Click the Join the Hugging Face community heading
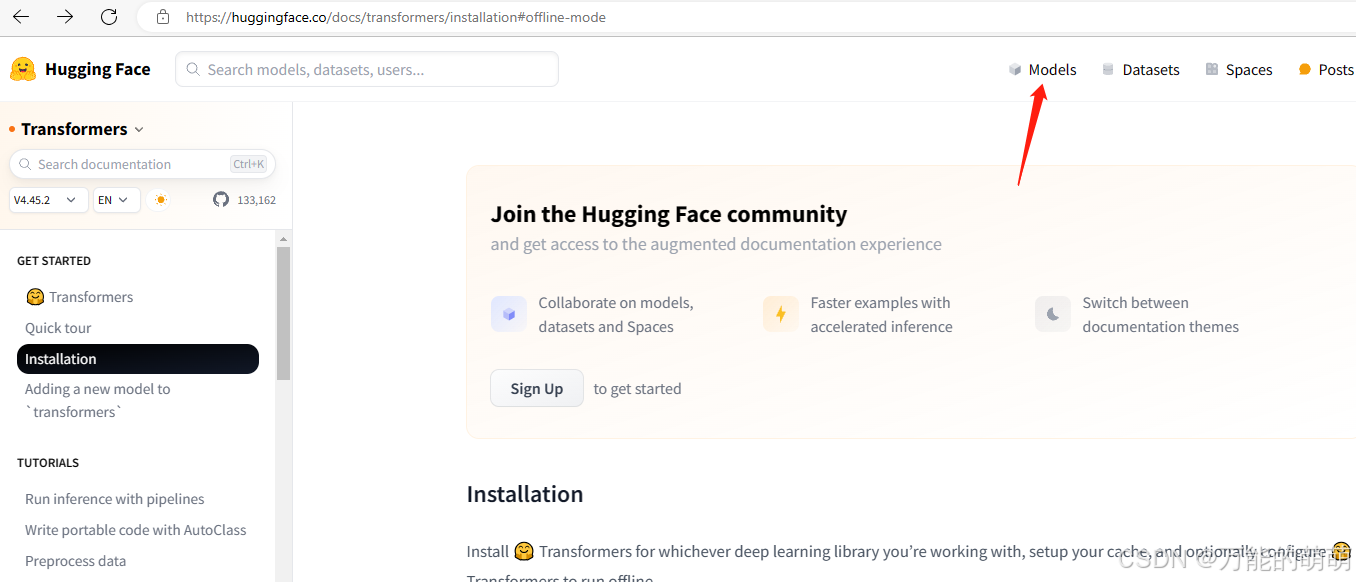The height and width of the screenshot is (582, 1356). coord(669,214)
